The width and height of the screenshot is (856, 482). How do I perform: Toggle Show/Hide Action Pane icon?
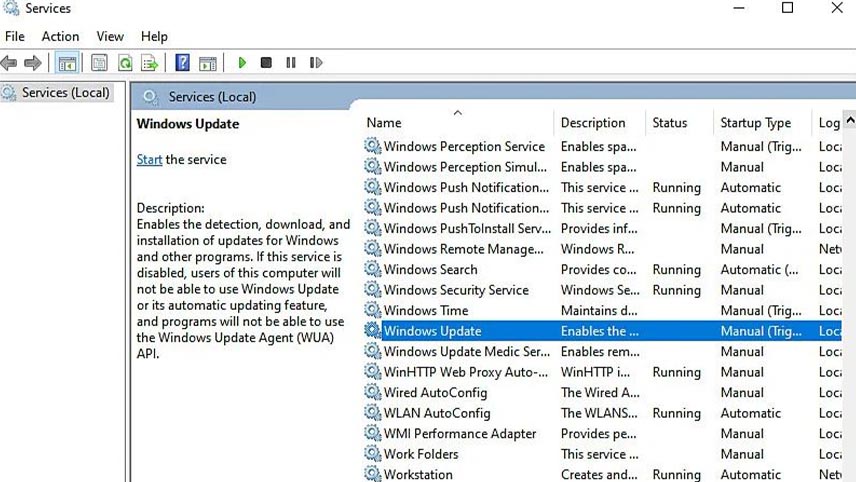pyautogui.click(x=207, y=63)
